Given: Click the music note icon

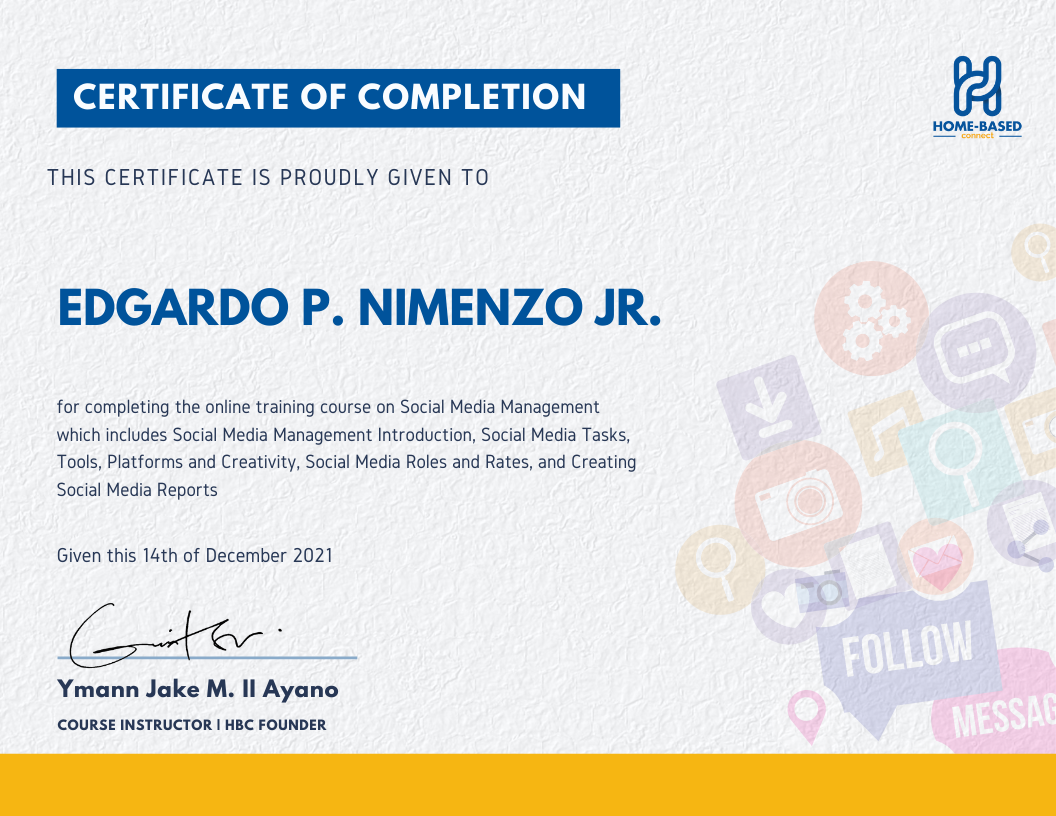Looking at the screenshot, I should [x=882, y=436].
